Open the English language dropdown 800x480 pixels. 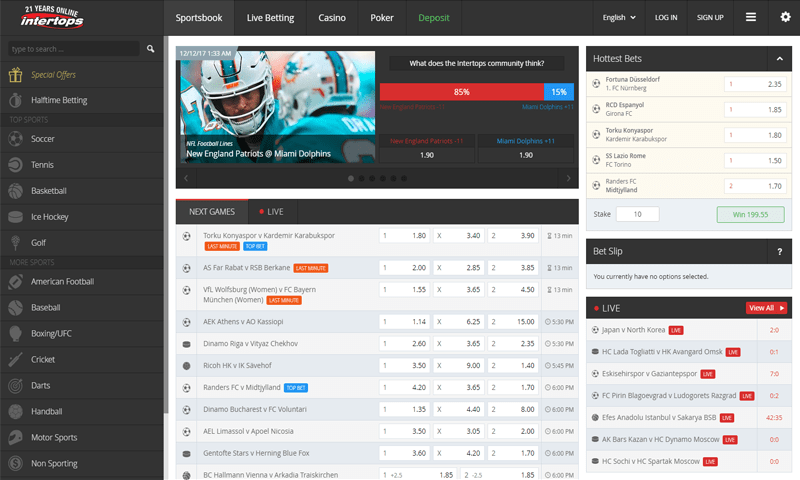coord(620,18)
